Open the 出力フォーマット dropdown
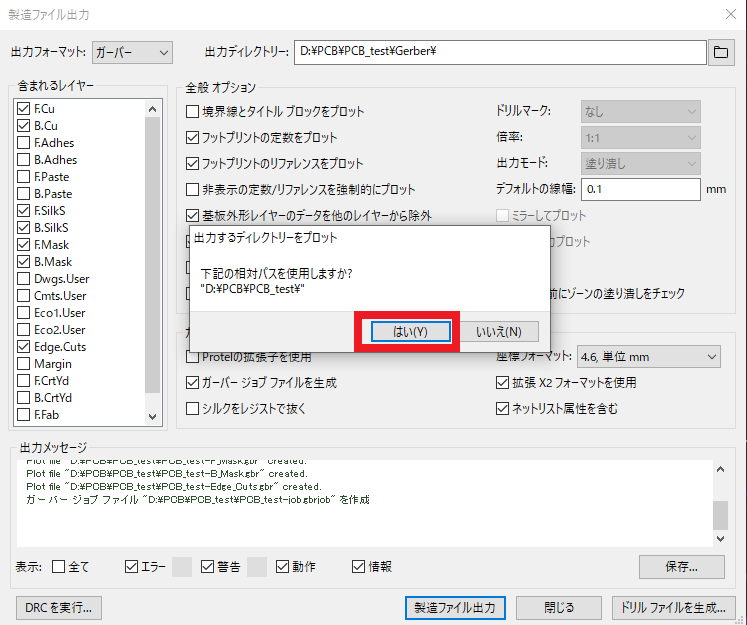Screen dimensions: 747x625 click(132, 52)
